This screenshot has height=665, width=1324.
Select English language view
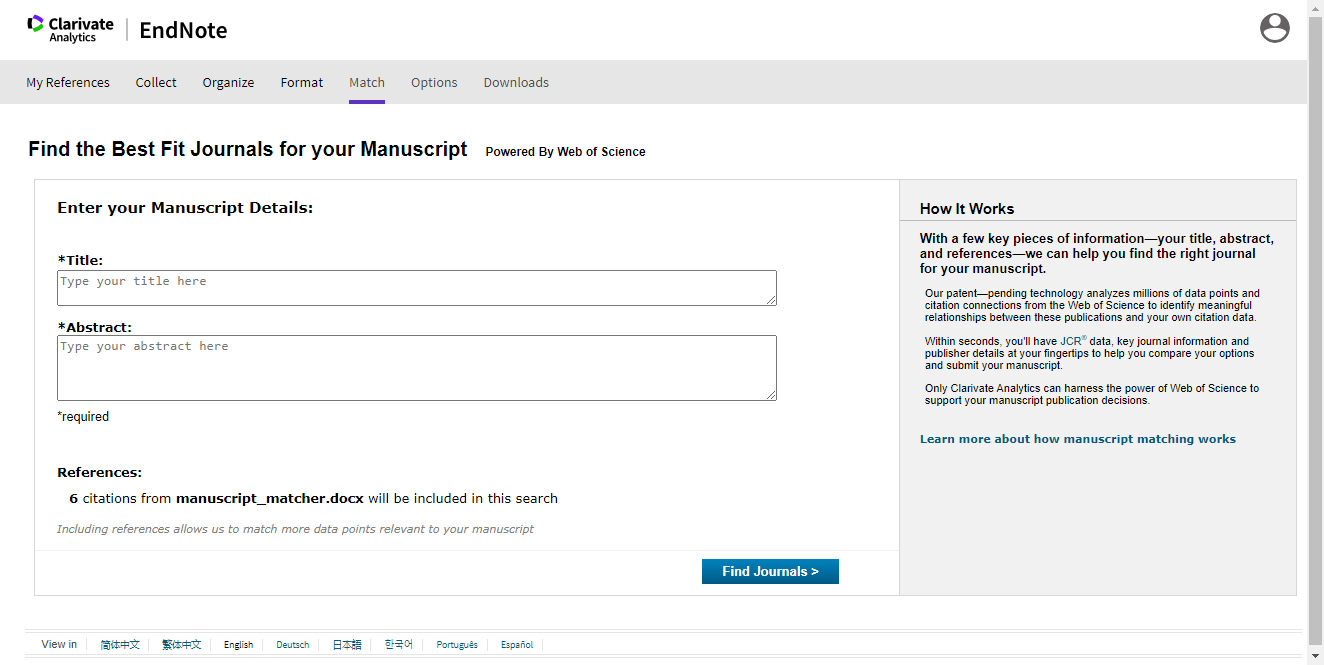tap(238, 645)
